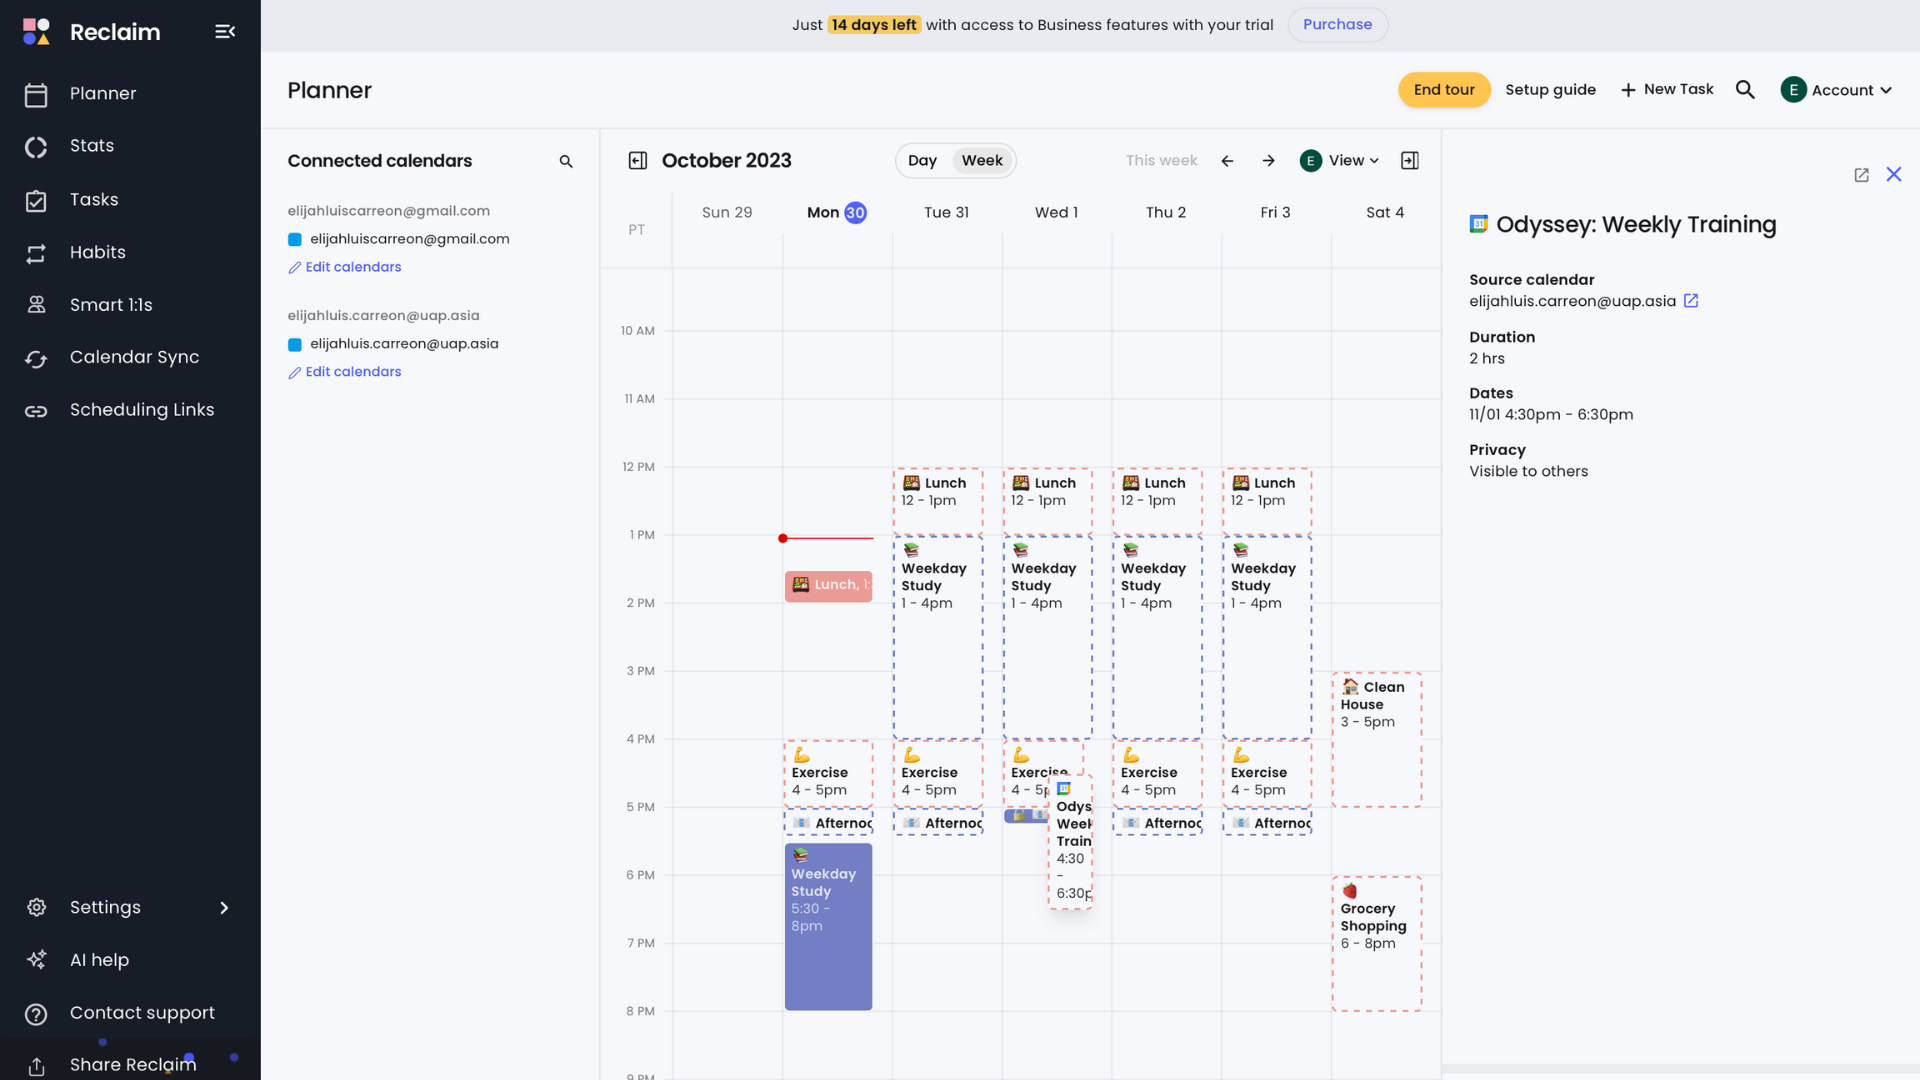Expand the Settings submenu

coord(224,908)
